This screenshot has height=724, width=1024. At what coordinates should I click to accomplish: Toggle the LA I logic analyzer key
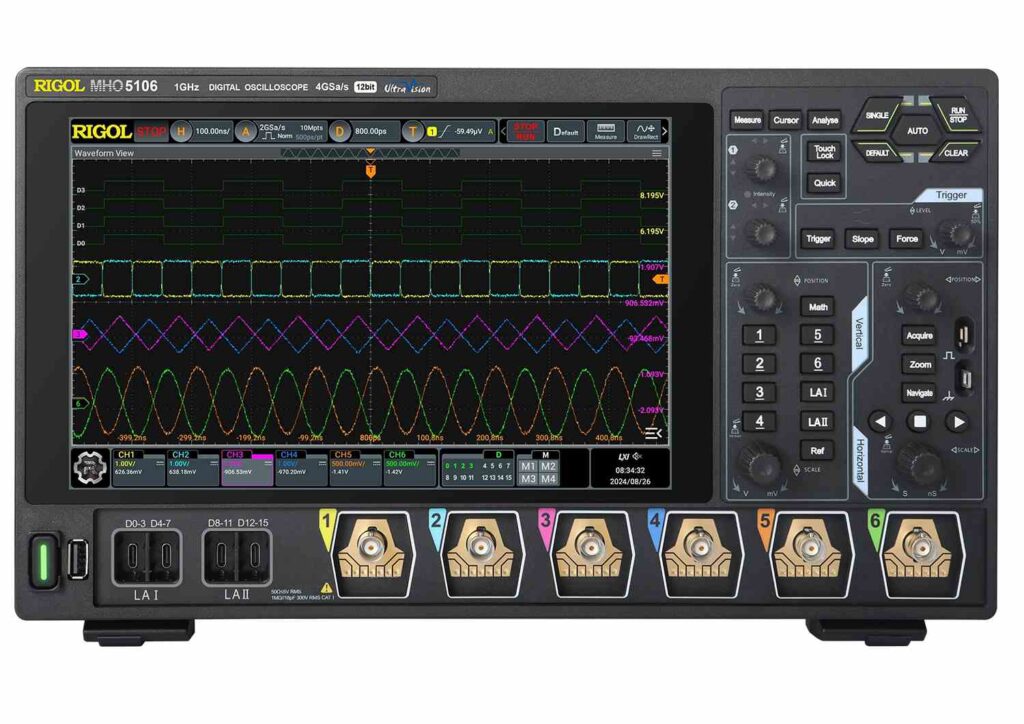coord(818,393)
